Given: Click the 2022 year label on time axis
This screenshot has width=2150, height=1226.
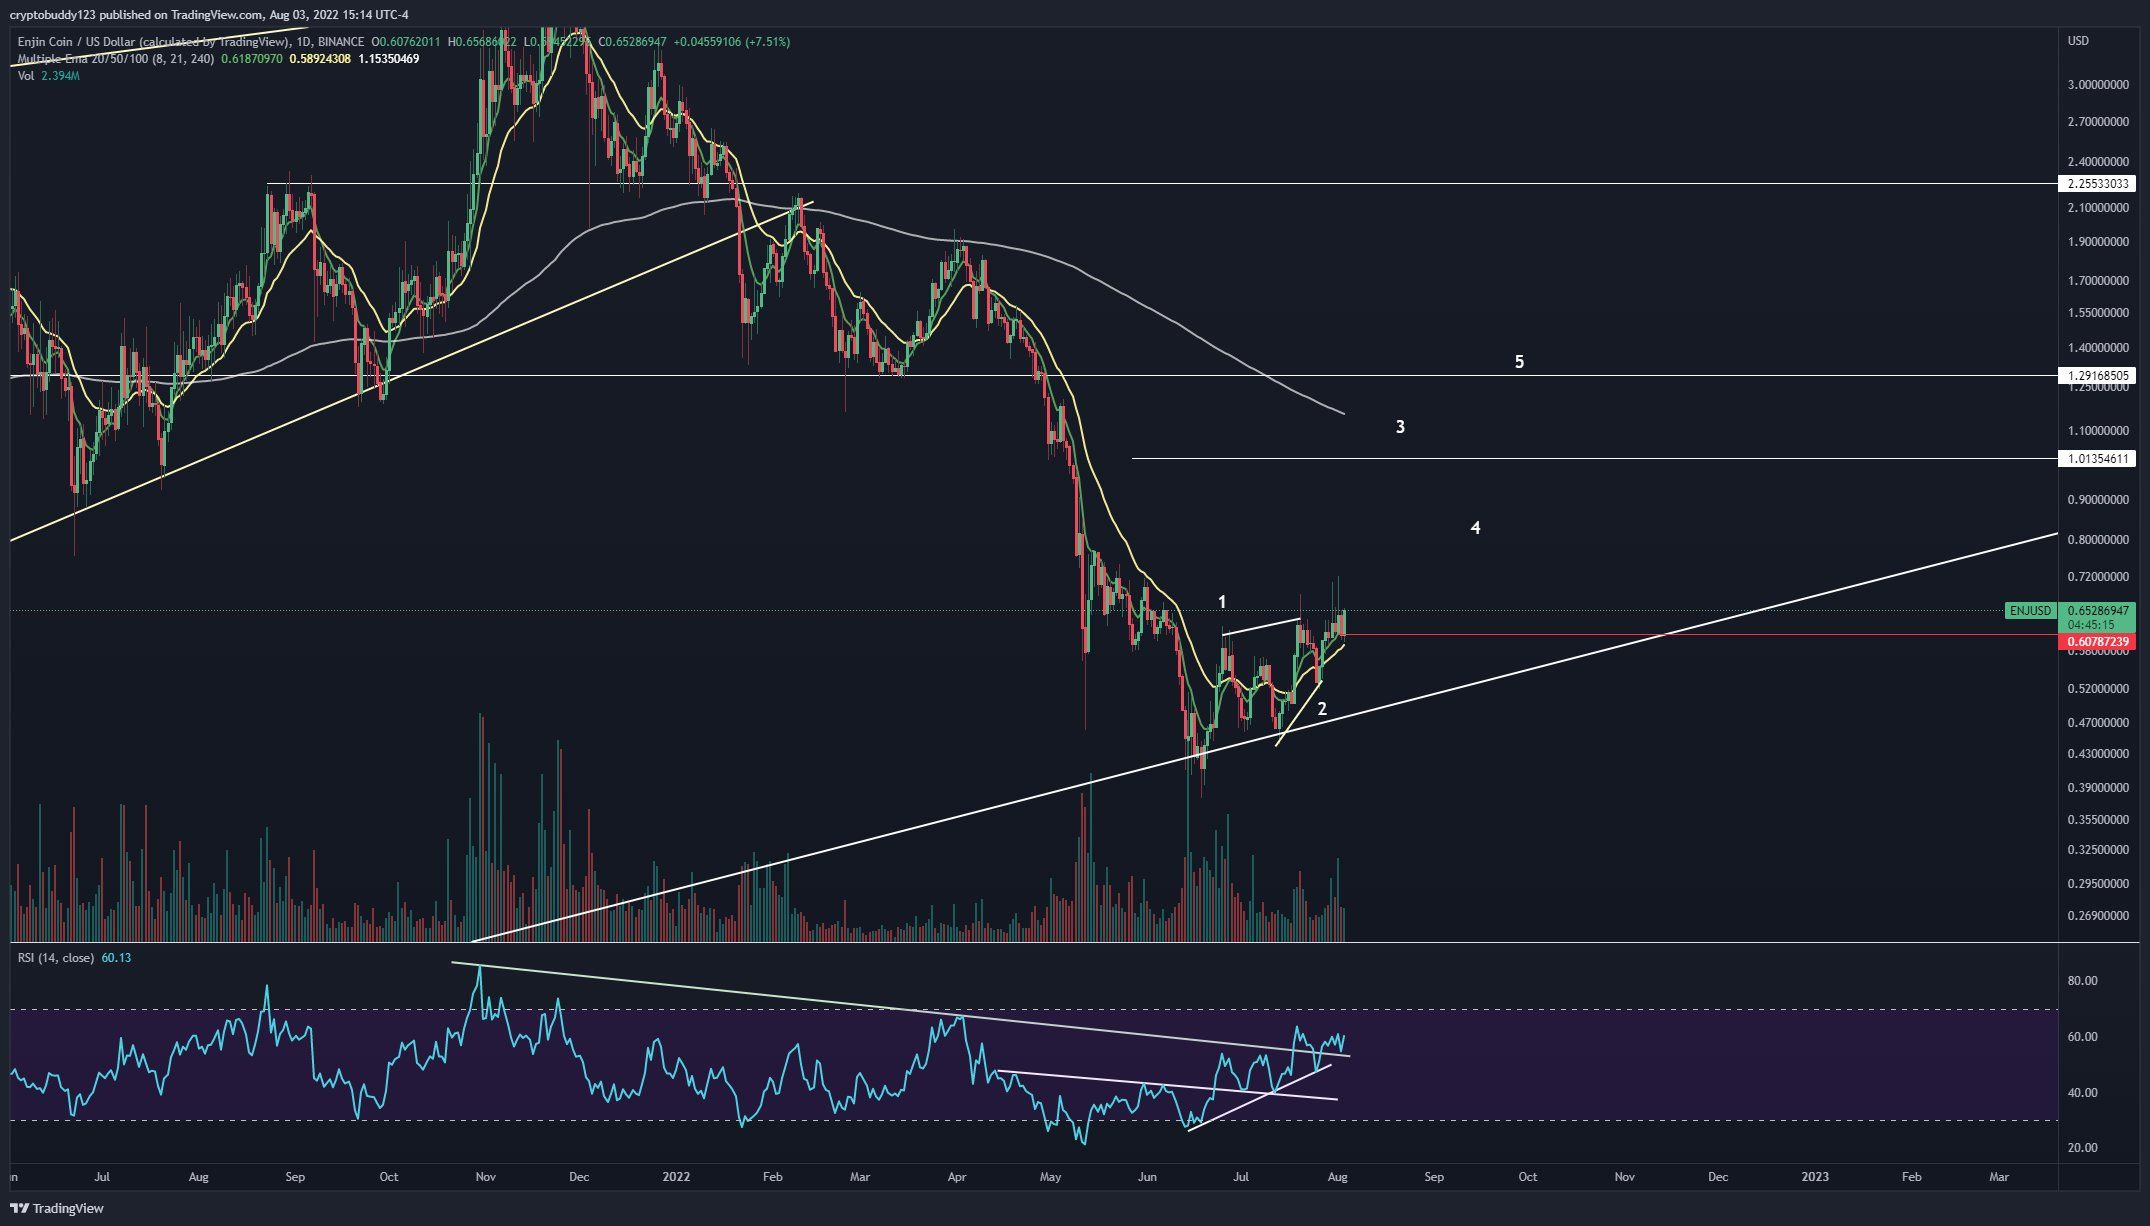Looking at the screenshot, I should pyautogui.click(x=676, y=1177).
